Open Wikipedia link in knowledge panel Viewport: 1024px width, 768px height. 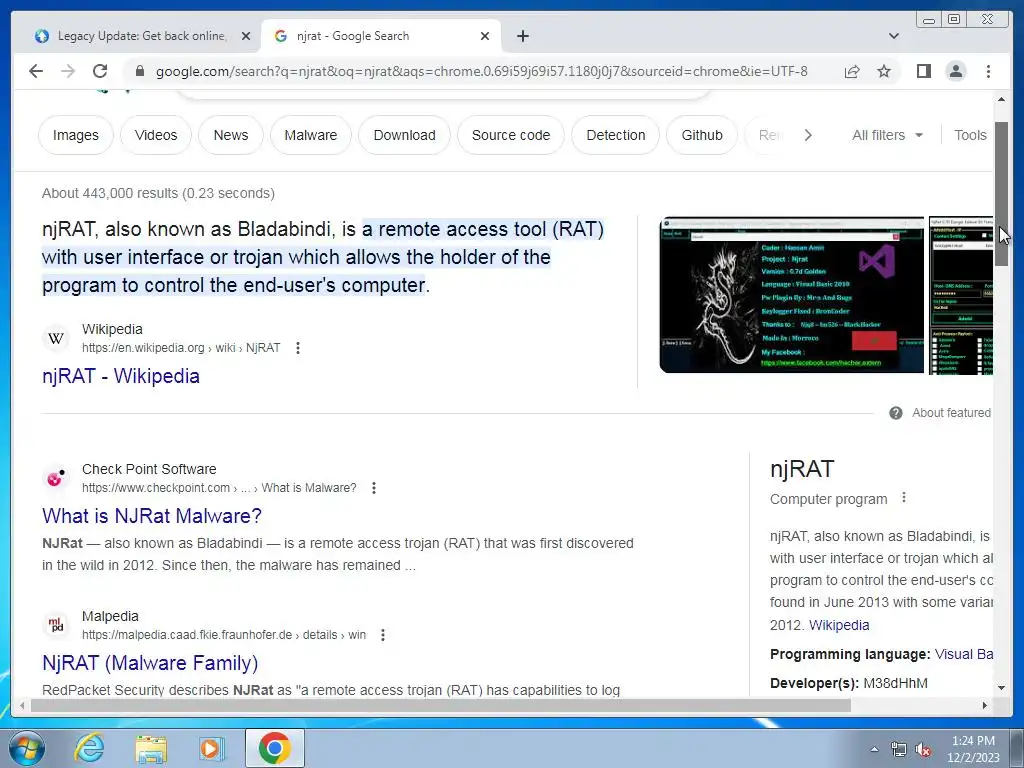(x=839, y=625)
